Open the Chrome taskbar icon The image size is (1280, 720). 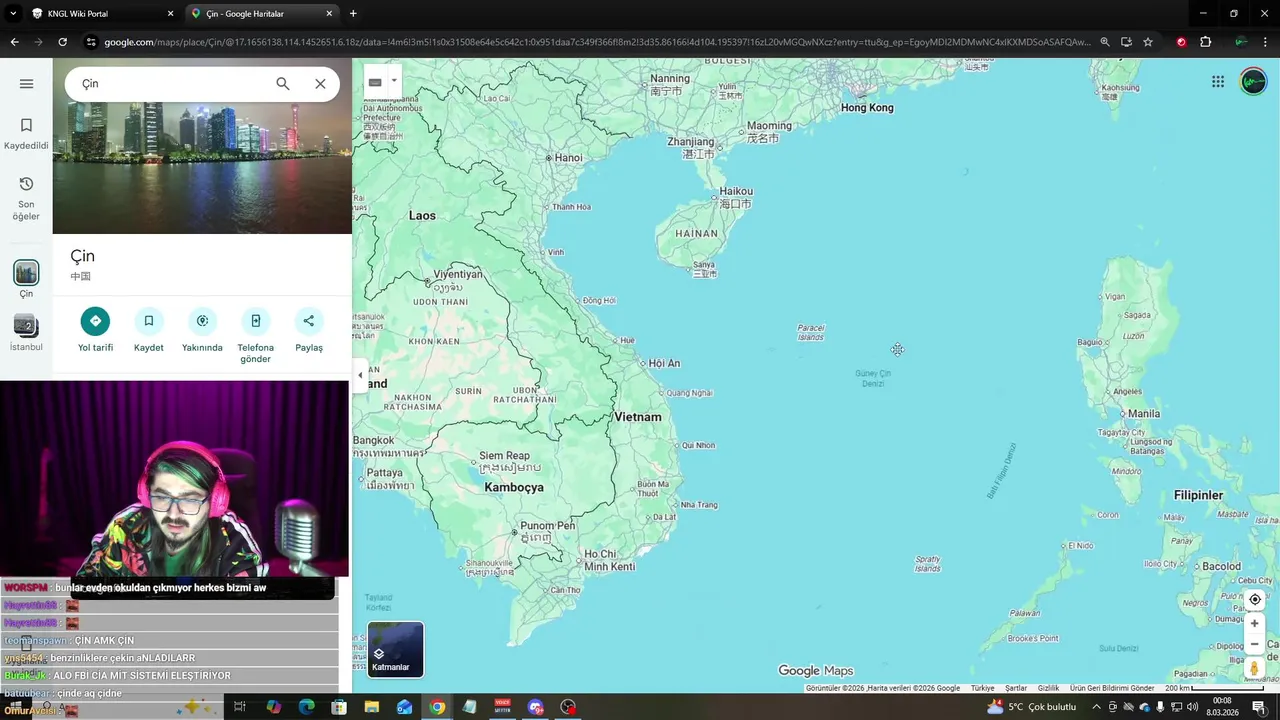tap(437, 707)
